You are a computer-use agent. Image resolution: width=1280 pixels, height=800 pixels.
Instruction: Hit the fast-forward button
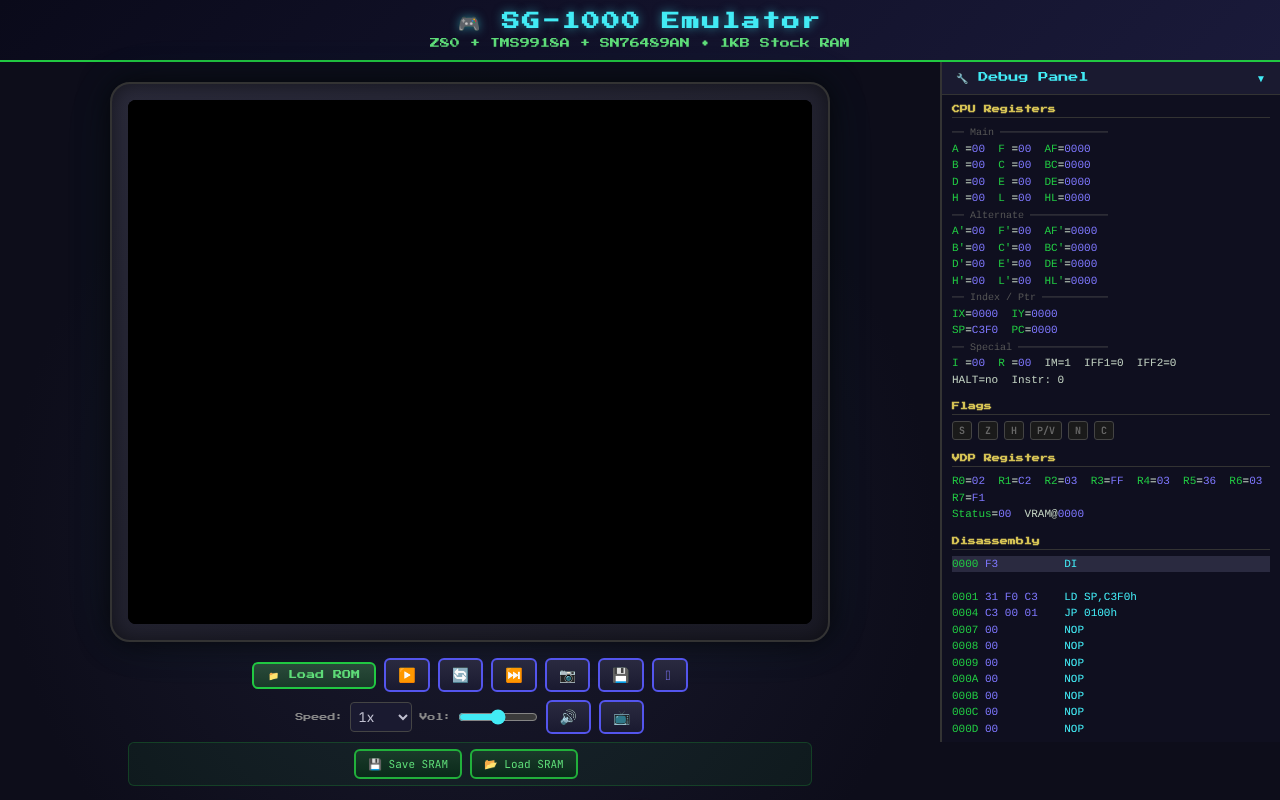tap(514, 675)
